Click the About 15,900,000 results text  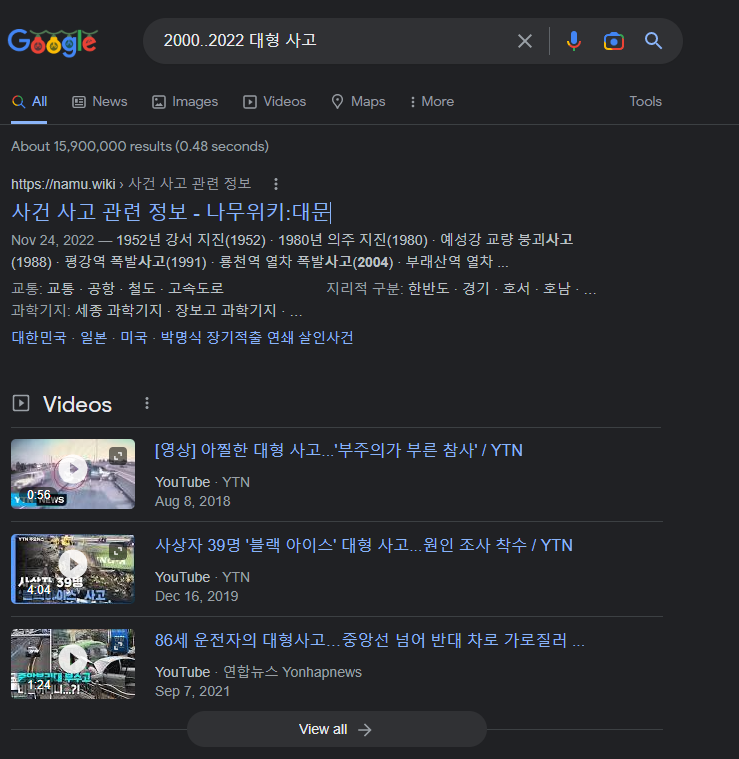pos(140,146)
